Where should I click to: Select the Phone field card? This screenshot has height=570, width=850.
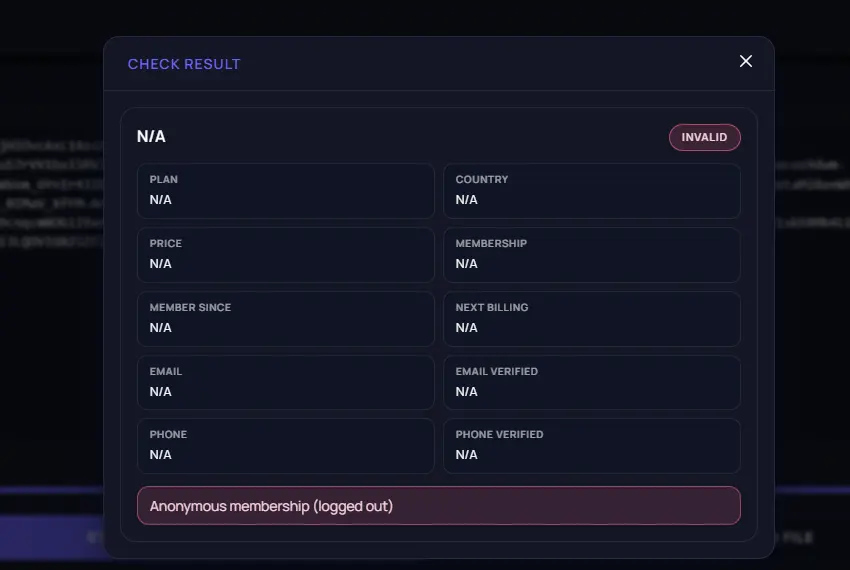coord(286,446)
